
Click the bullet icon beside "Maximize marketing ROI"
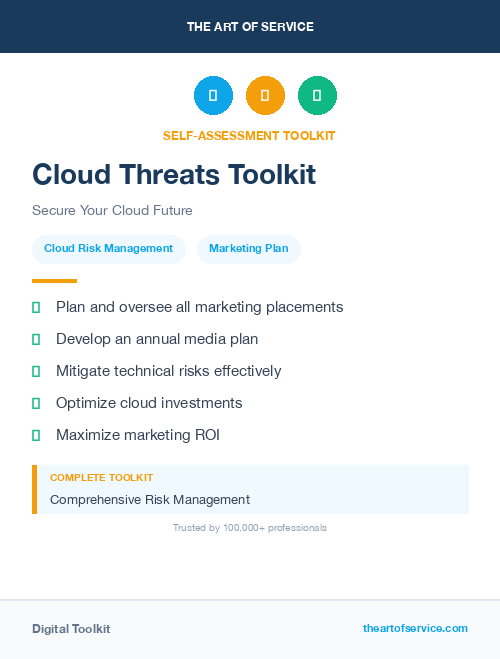36,435
